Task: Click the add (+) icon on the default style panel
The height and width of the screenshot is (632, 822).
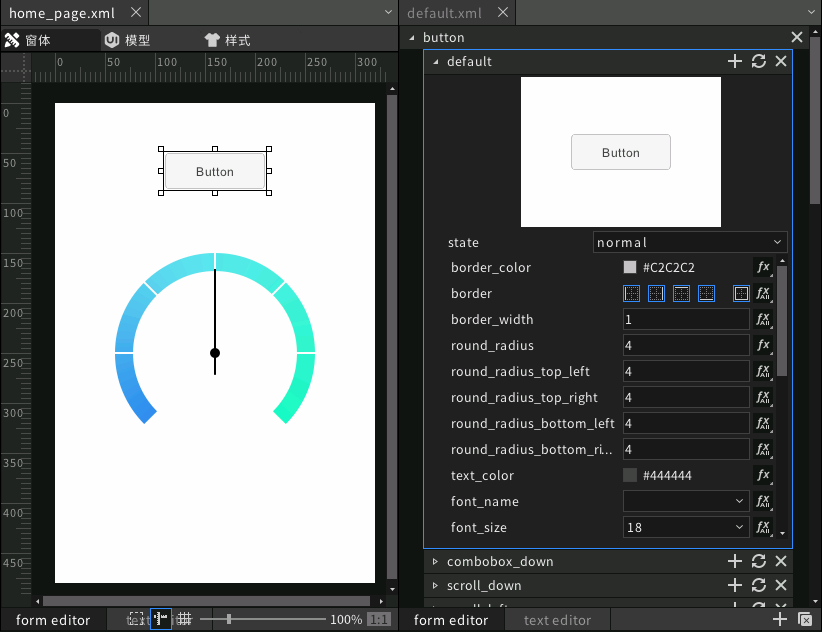Action: coord(735,61)
